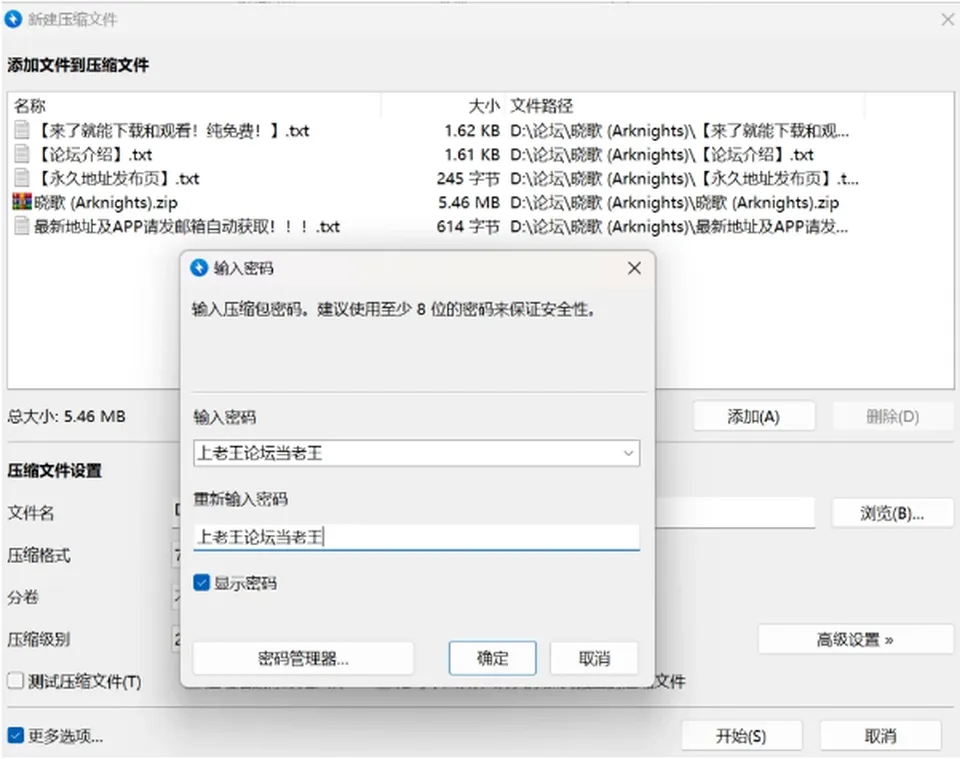Select the file name 【论坛介绍】.txt
960x759 pixels.
(94, 154)
